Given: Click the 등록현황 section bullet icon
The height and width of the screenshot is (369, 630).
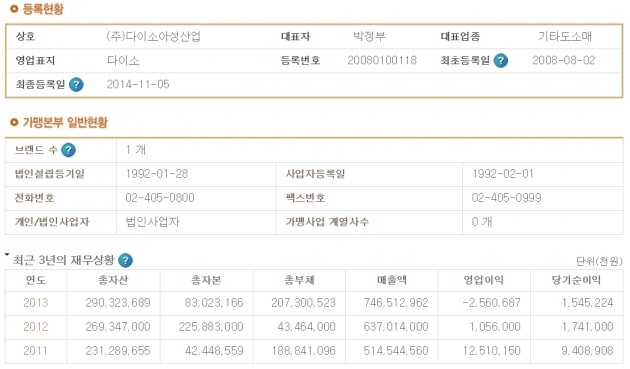Looking at the screenshot, I should [x=14, y=8].
